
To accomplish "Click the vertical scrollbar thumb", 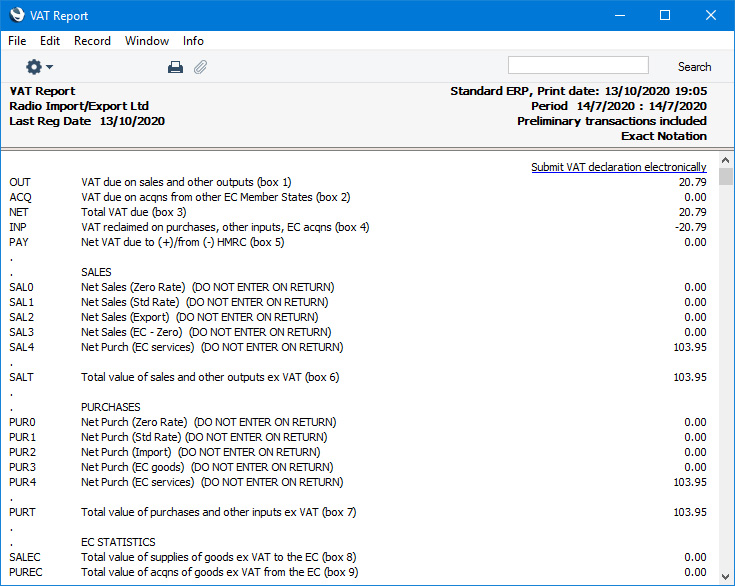I will (x=725, y=176).
